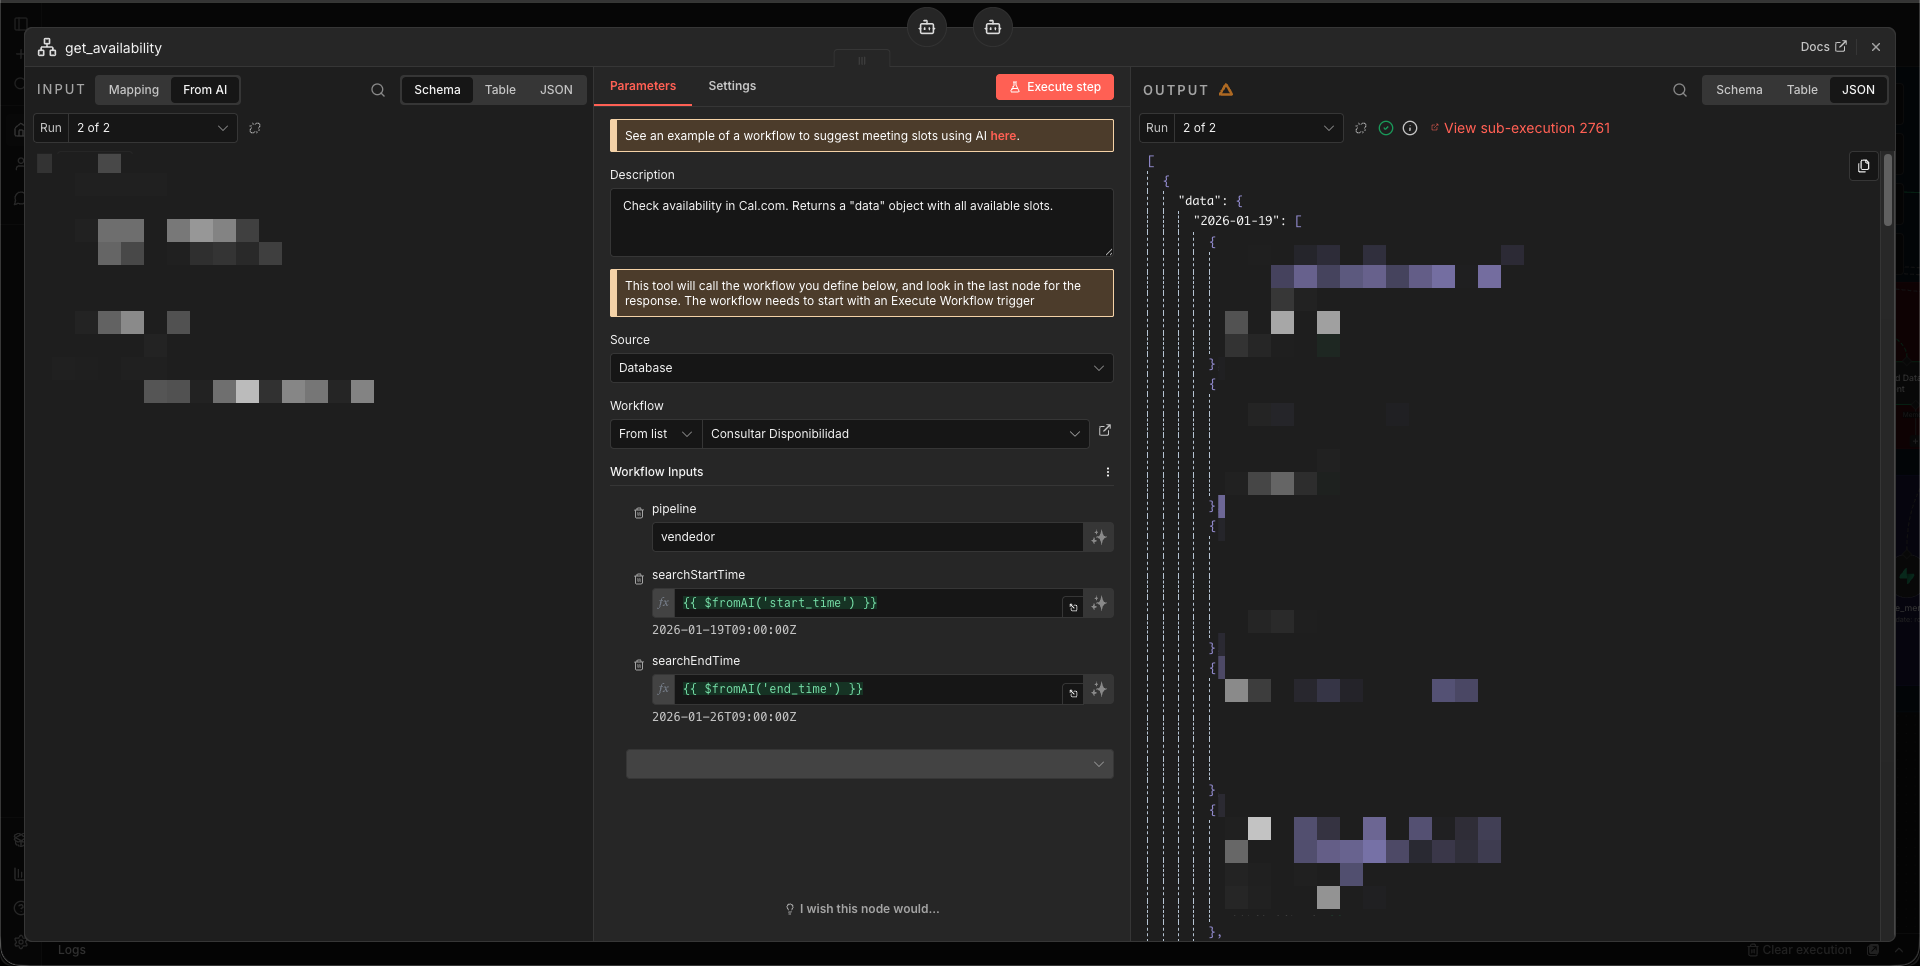This screenshot has height=966, width=1920.
Task: Click the output panel search icon
Action: coord(1680,90)
